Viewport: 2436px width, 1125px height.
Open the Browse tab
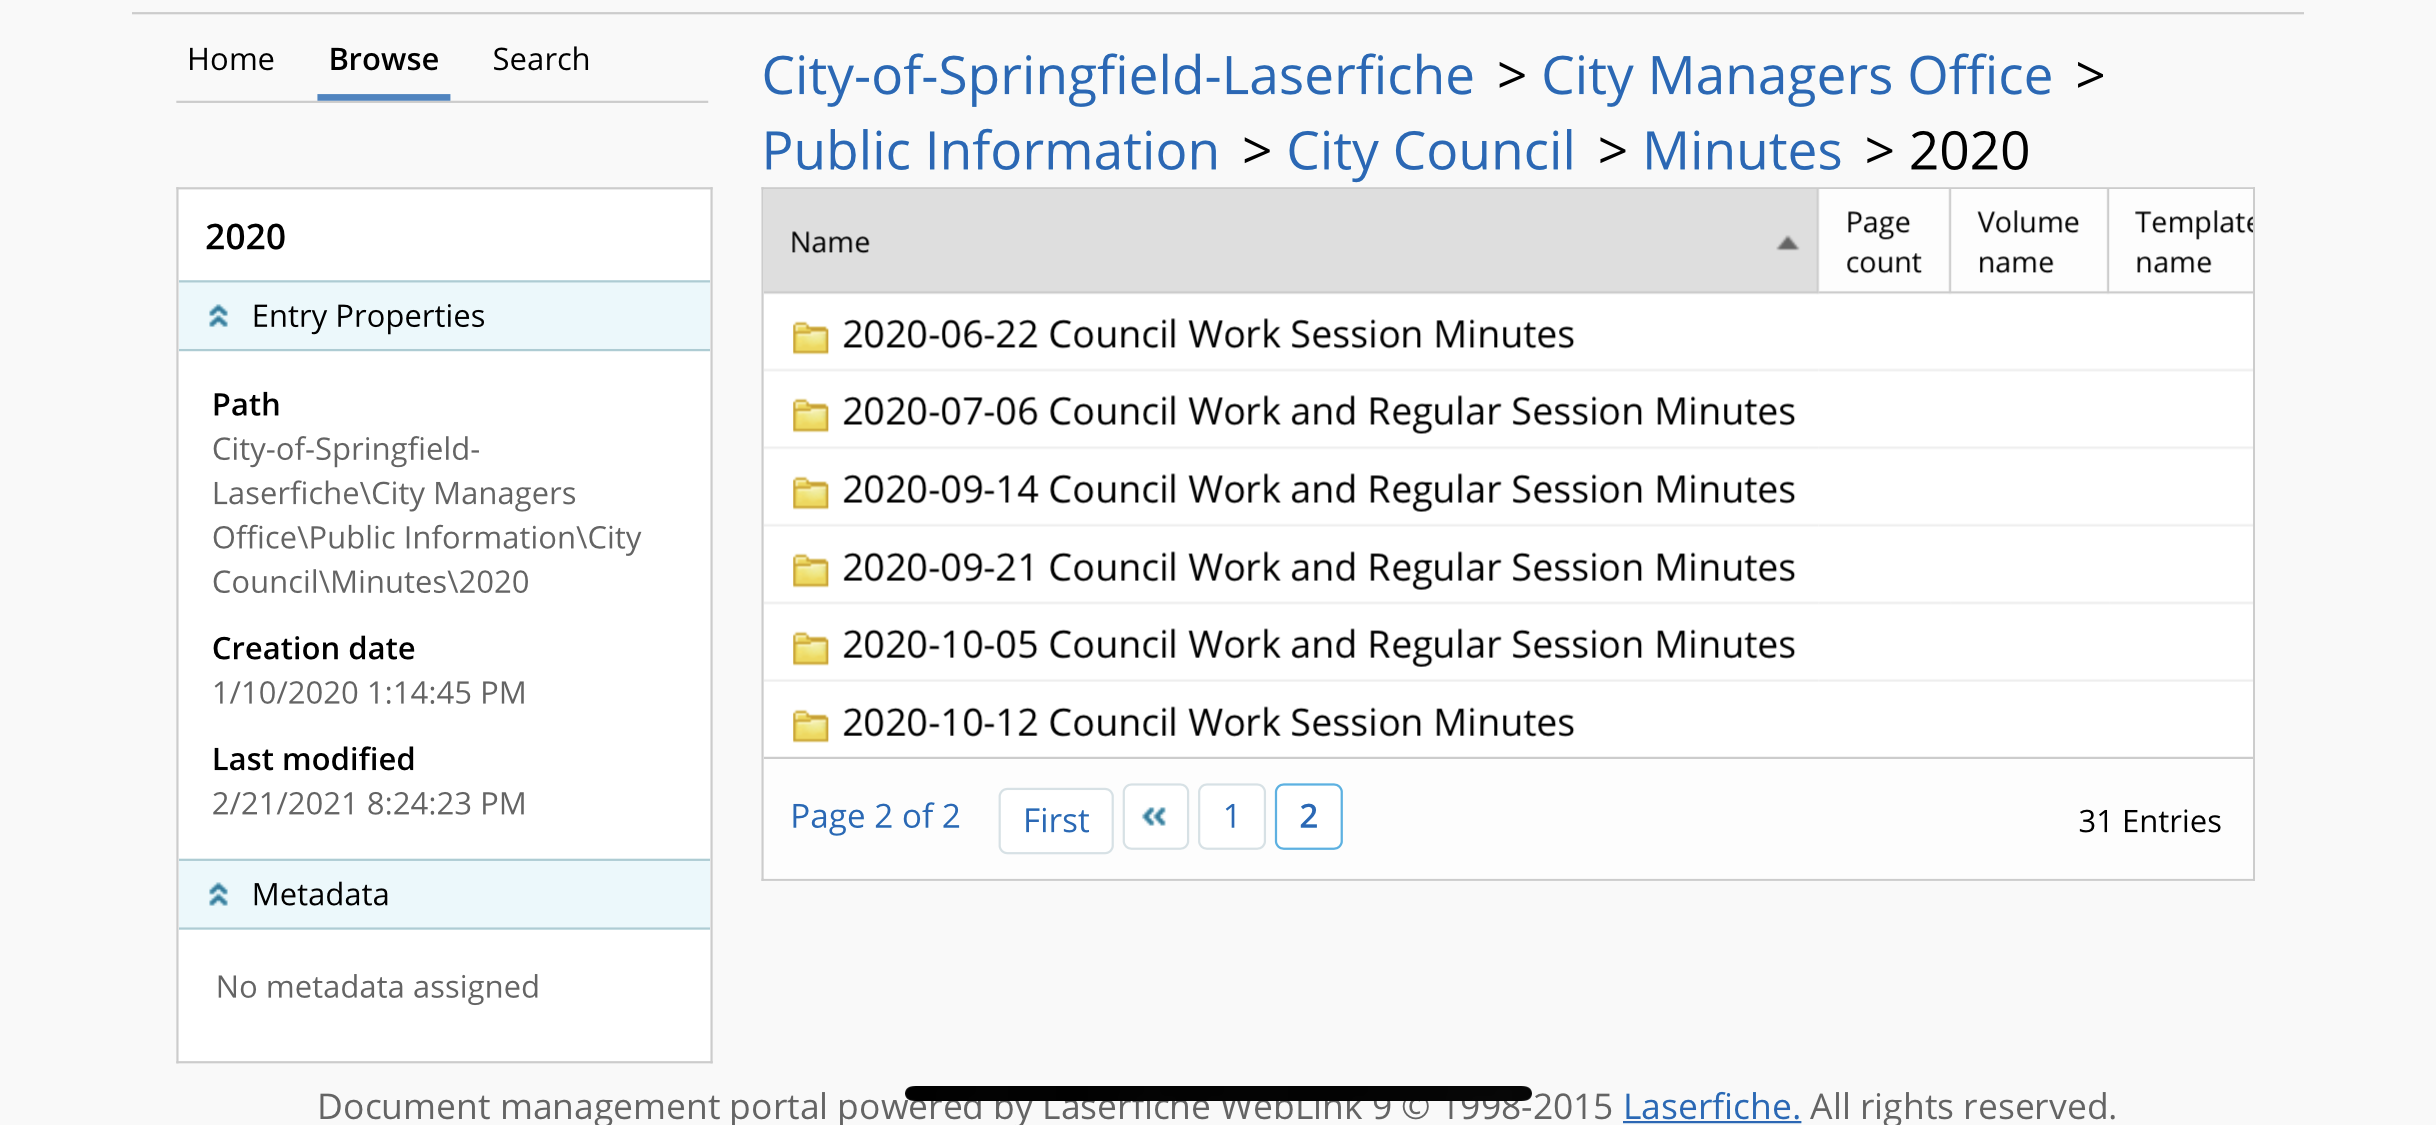click(x=384, y=60)
